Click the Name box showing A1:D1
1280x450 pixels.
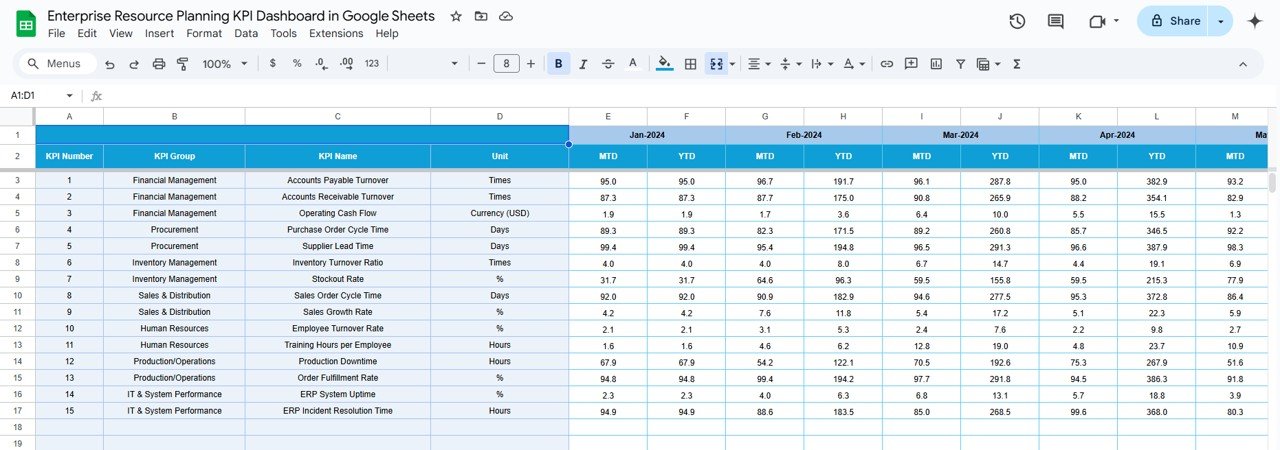point(35,95)
